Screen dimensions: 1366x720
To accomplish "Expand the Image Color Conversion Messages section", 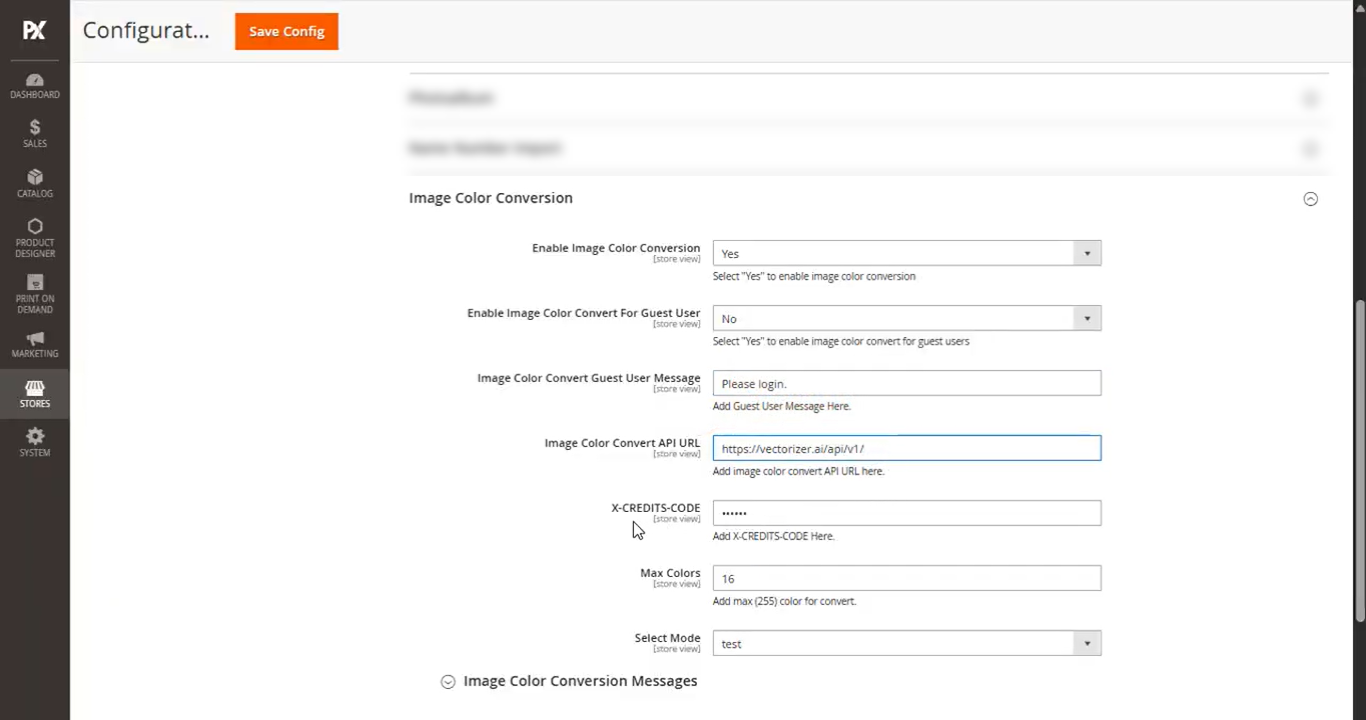I will click(x=448, y=682).
